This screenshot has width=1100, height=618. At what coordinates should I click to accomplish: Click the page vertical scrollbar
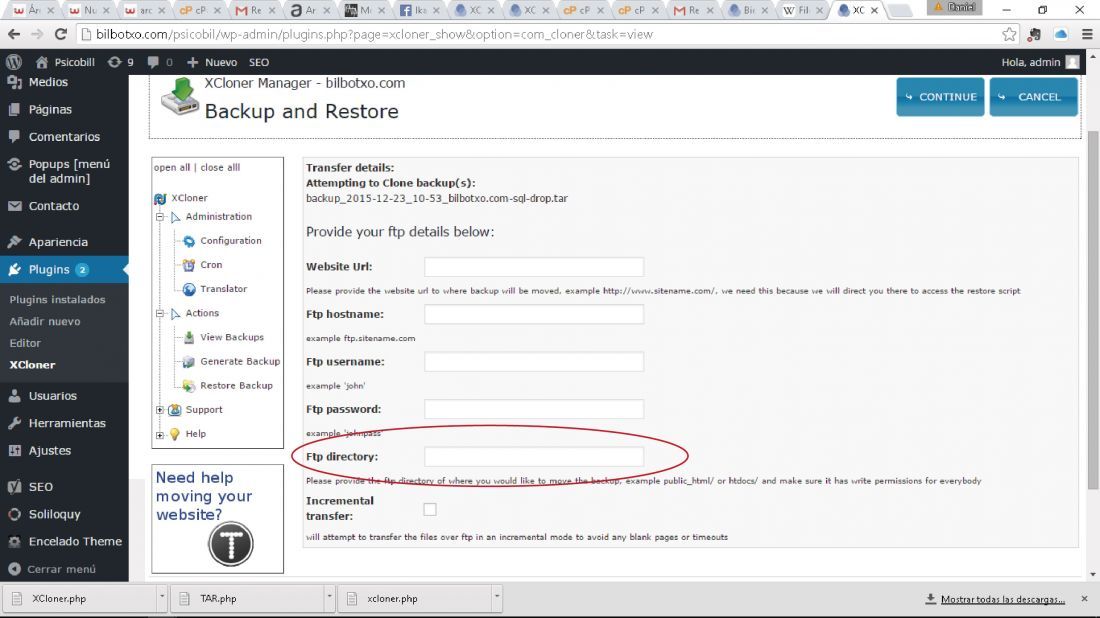1094,311
